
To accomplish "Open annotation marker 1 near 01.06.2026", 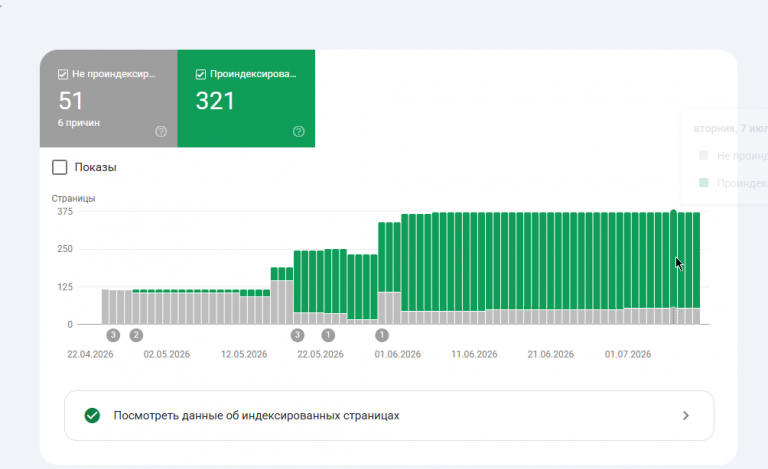I will point(382,335).
